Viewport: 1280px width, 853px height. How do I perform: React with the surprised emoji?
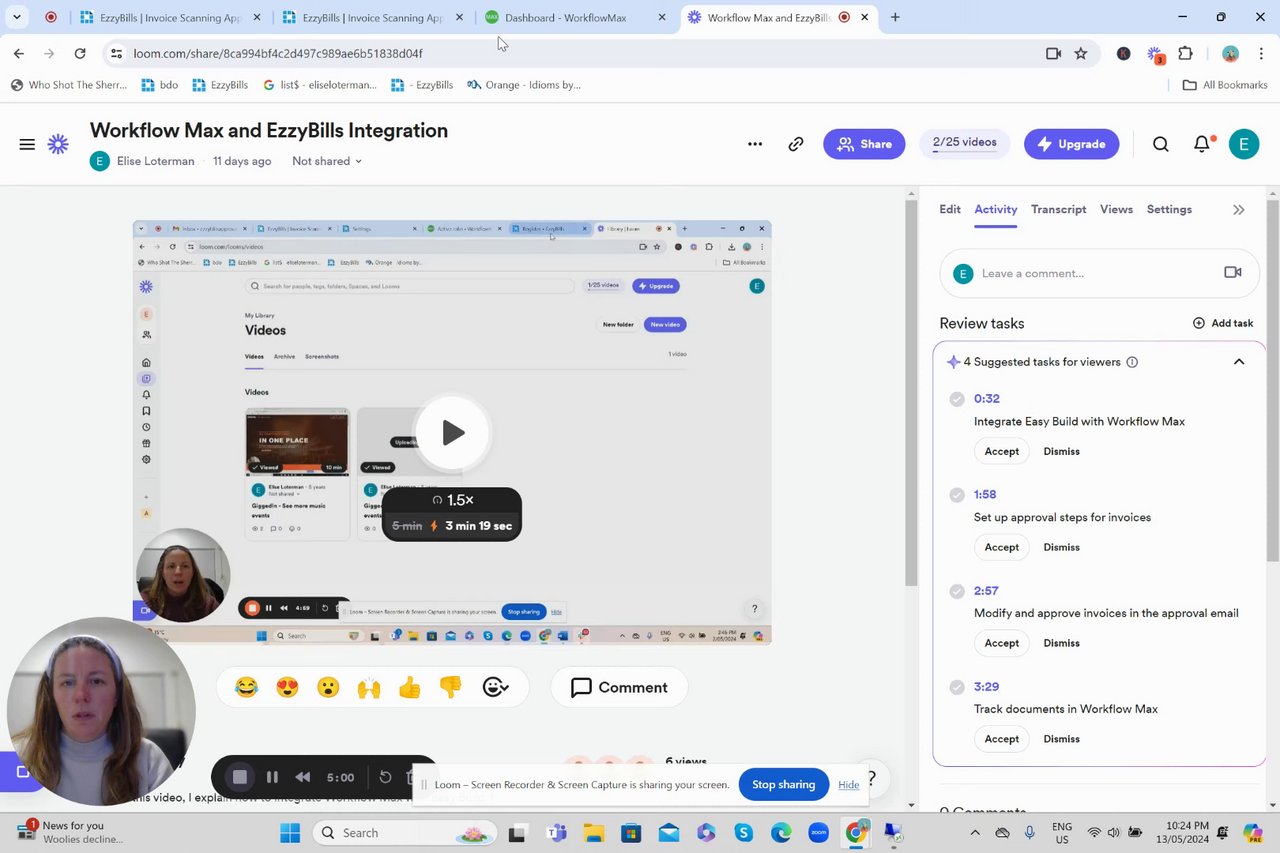tap(328, 687)
